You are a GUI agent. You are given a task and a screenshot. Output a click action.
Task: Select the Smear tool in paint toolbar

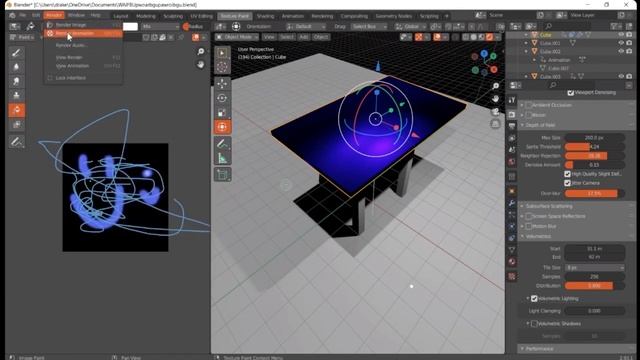pyautogui.click(x=16, y=81)
